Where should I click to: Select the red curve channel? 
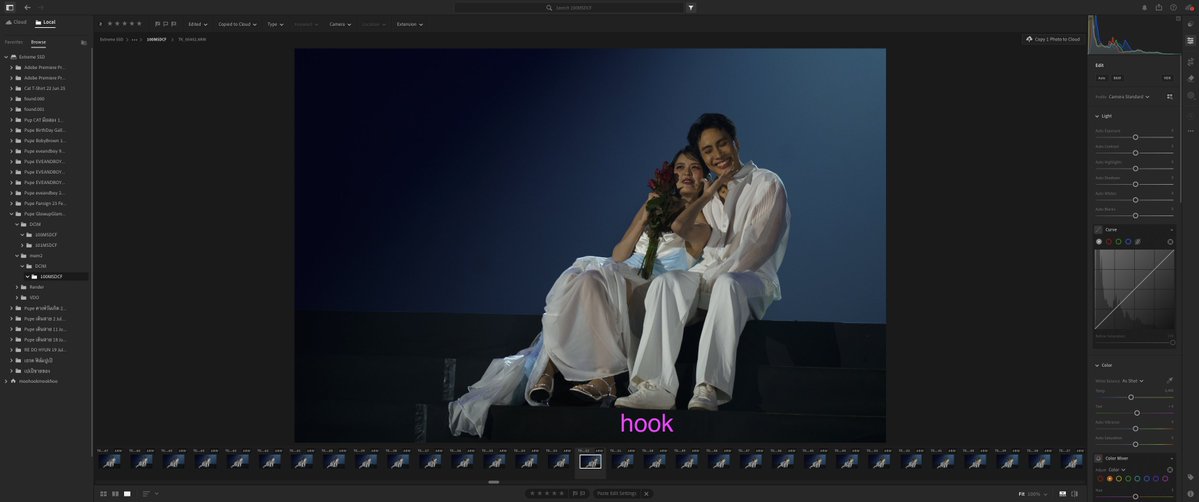pyautogui.click(x=1109, y=242)
